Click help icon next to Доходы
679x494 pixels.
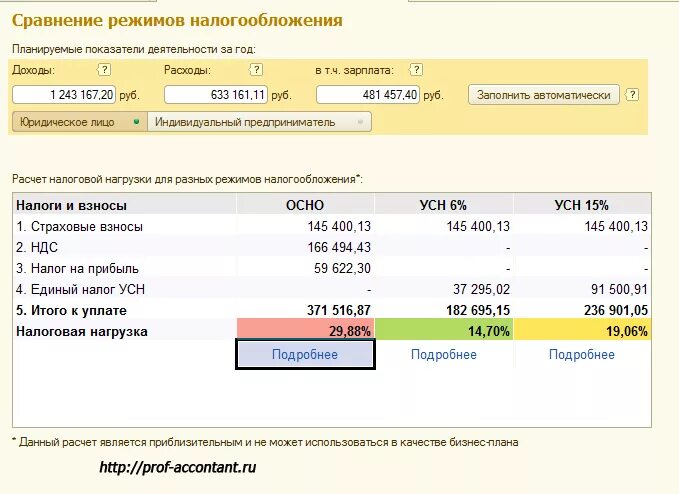click(x=104, y=70)
